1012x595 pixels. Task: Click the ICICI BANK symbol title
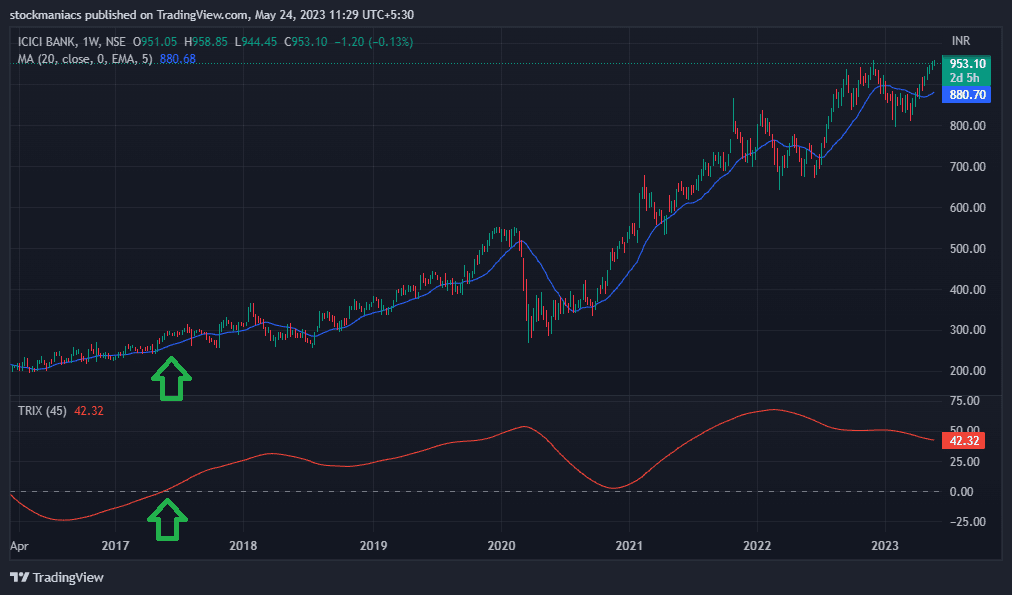(47, 42)
